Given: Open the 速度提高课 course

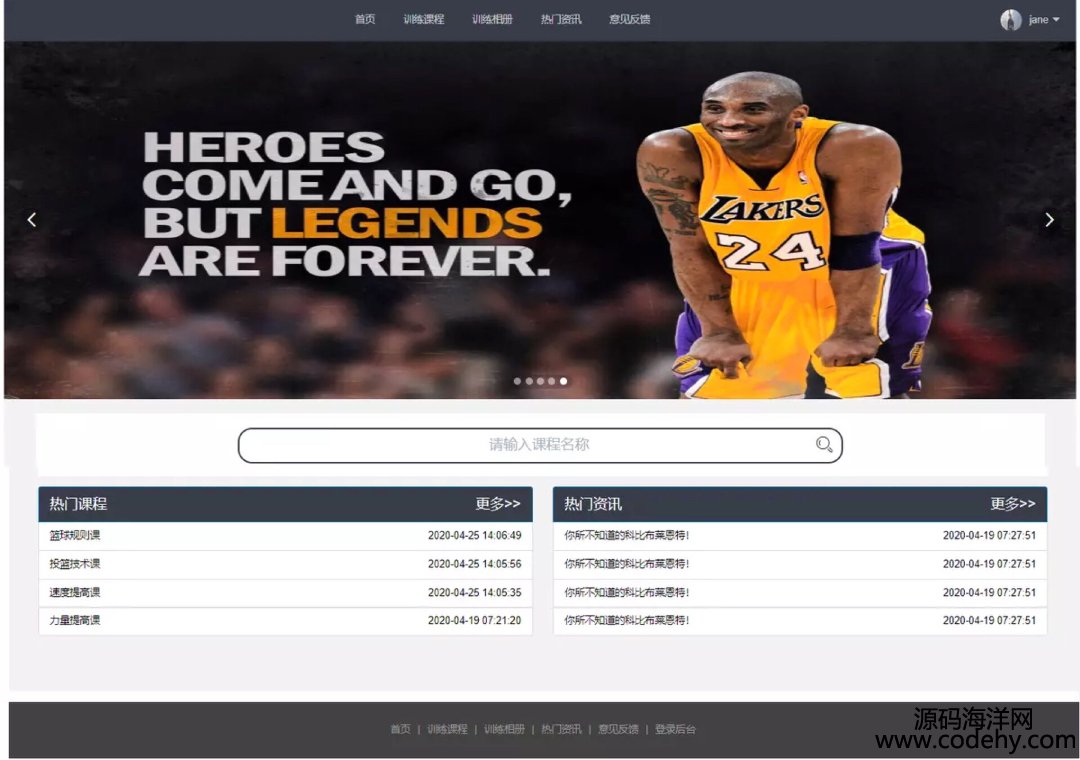Looking at the screenshot, I should (74, 592).
